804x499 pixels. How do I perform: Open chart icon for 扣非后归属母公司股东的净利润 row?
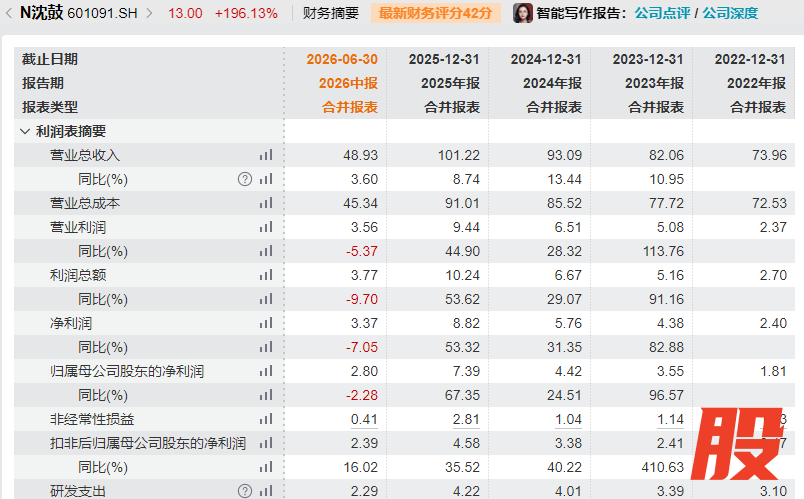pos(266,443)
